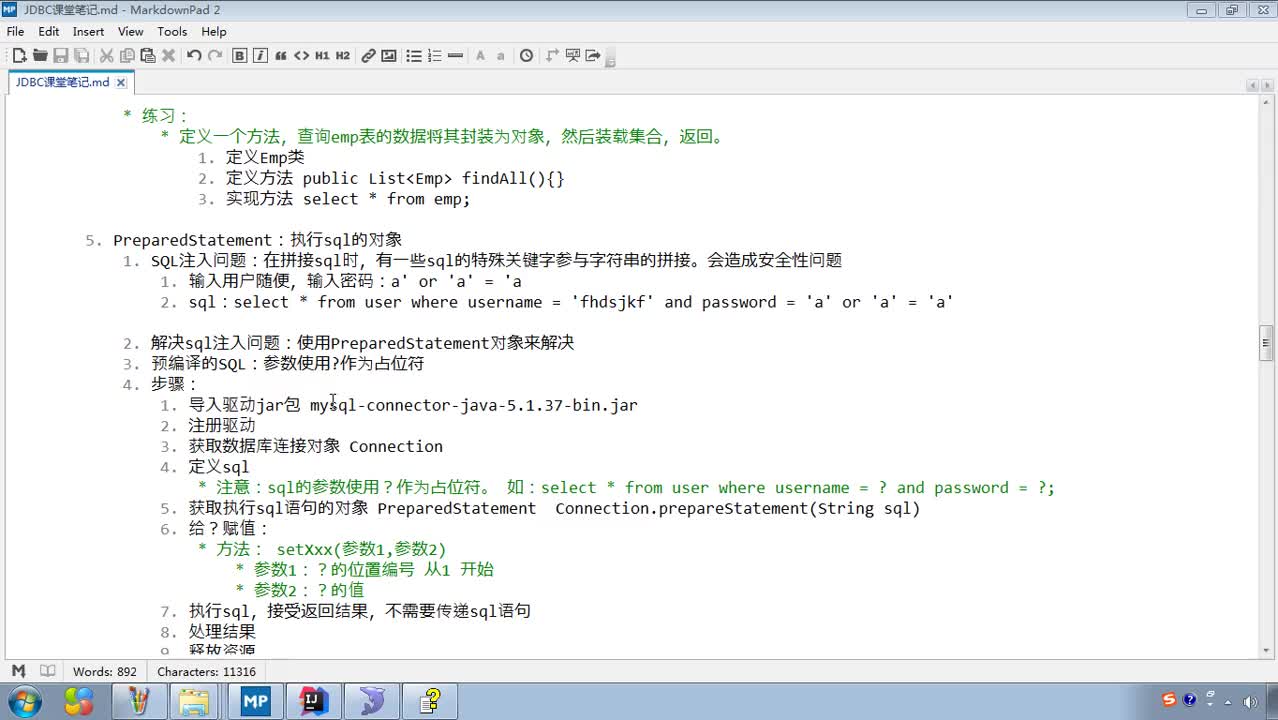Click the book icon in status bar
Viewport: 1278px width, 720px height.
pos(47,671)
